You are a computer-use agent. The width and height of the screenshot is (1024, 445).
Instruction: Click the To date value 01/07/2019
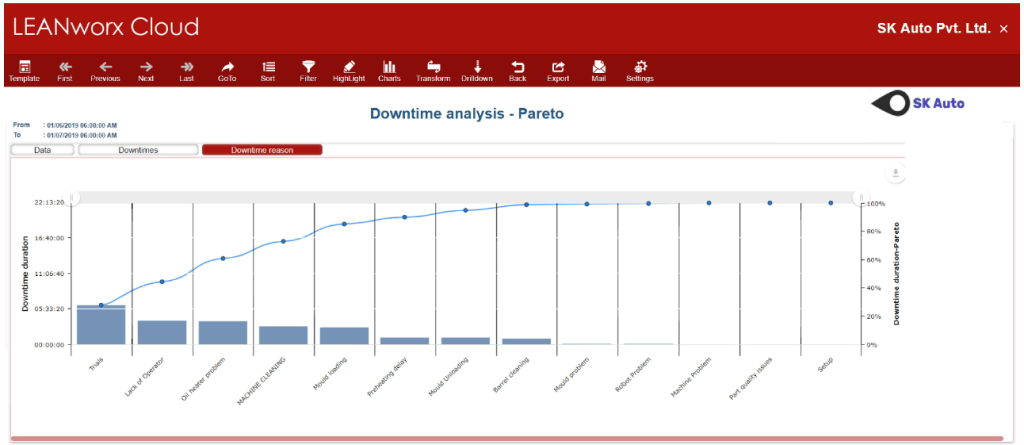(x=82, y=135)
